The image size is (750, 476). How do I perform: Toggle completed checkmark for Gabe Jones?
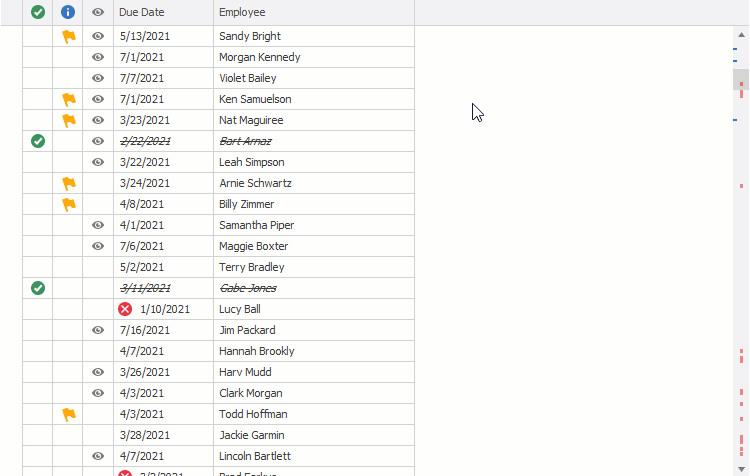click(x=38, y=288)
